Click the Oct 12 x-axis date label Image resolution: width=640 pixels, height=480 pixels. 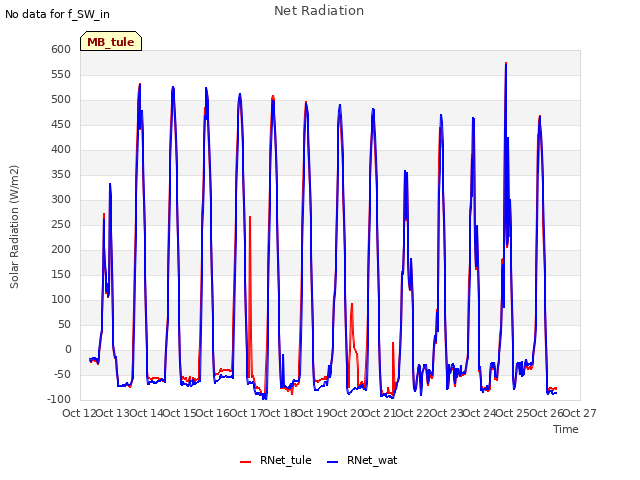[x=79, y=413]
